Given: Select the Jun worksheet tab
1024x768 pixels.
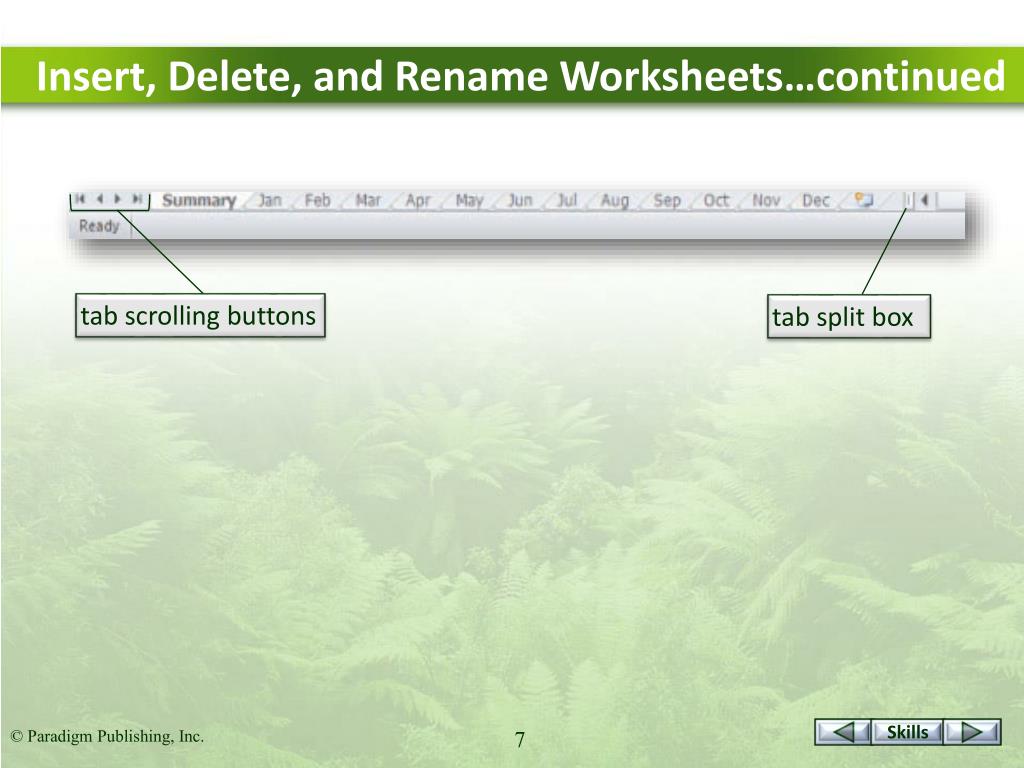Looking at the screenshot, I should tap(520, 200).
